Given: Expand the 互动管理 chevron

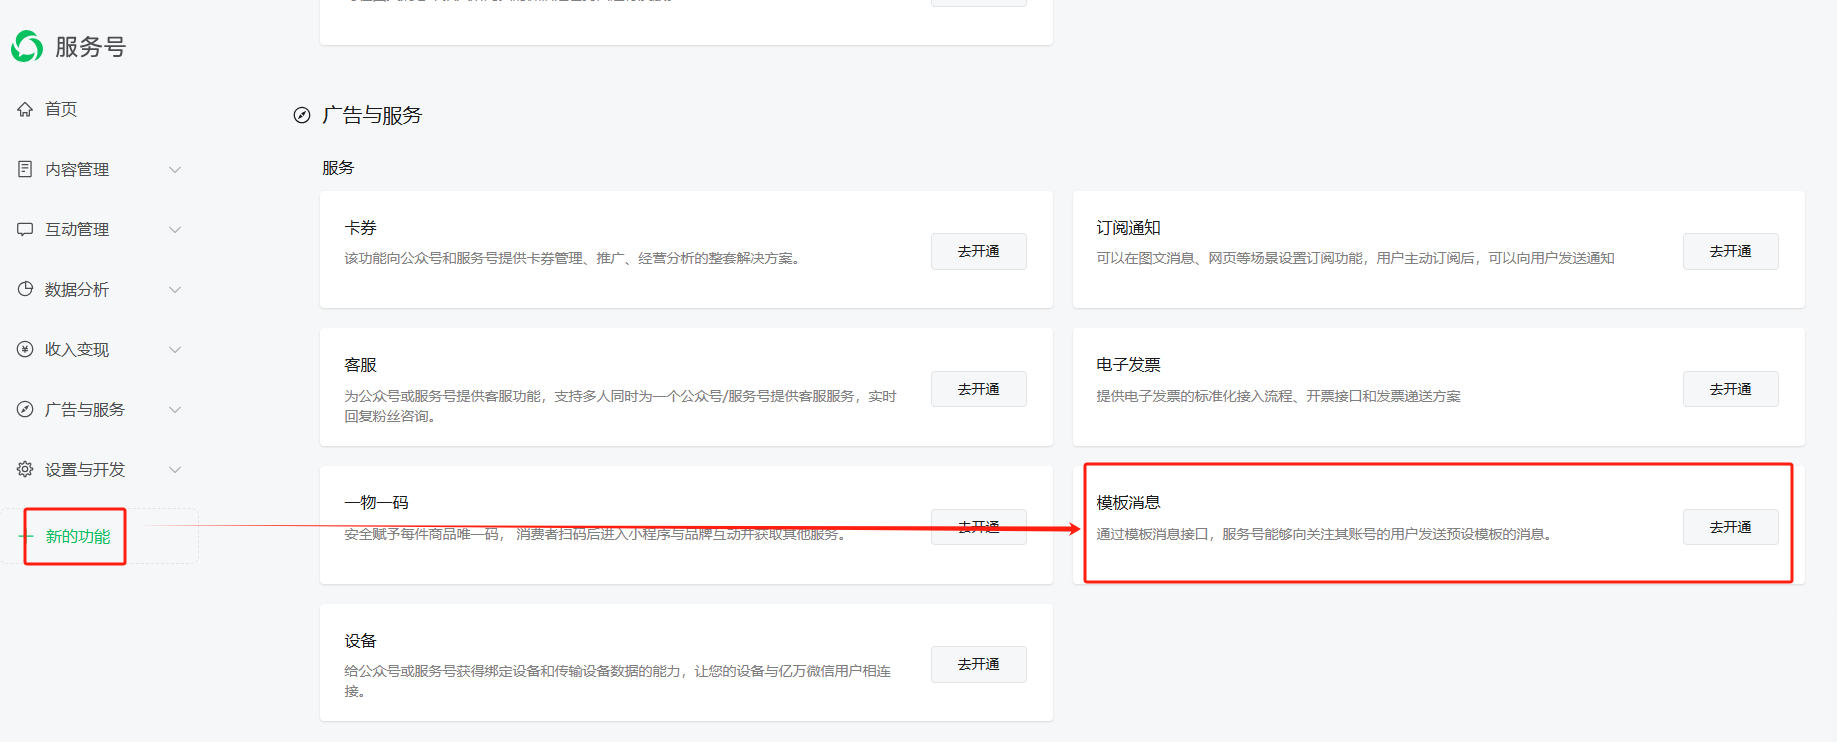Looking at the screenshot, I should point(175,230).
